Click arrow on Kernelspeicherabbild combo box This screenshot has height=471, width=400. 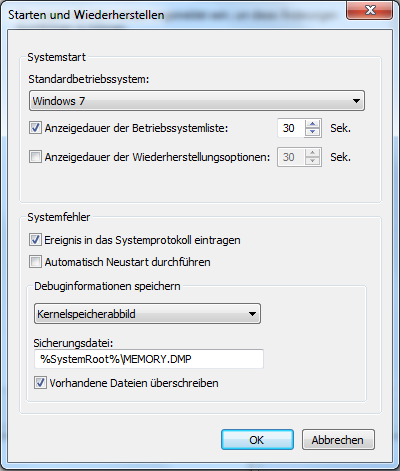[x=252, y=314]
